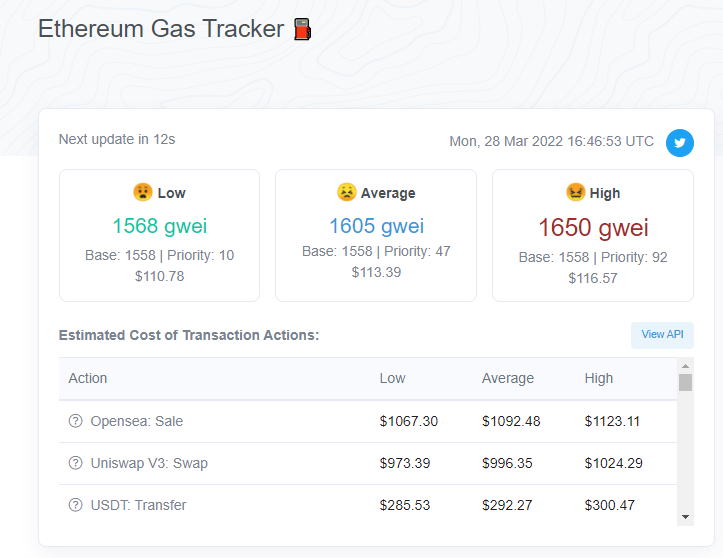Viewport: 723px width, 558px height.
Task: Click the question mark beside Opensea: Sale
Action: point(75,421)
